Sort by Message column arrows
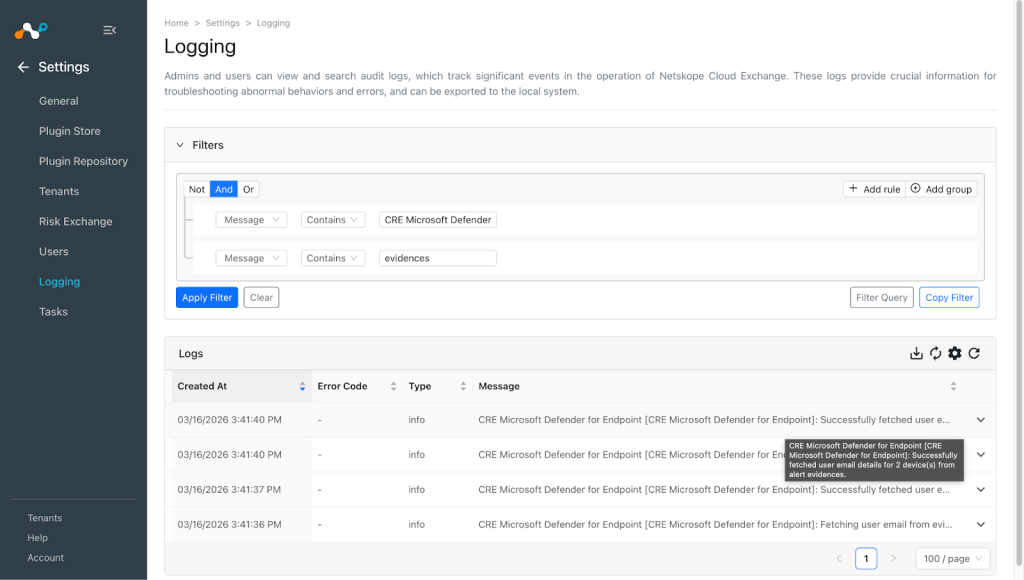The height and width of the screenshot is (580, 1024). click(953, 387)
